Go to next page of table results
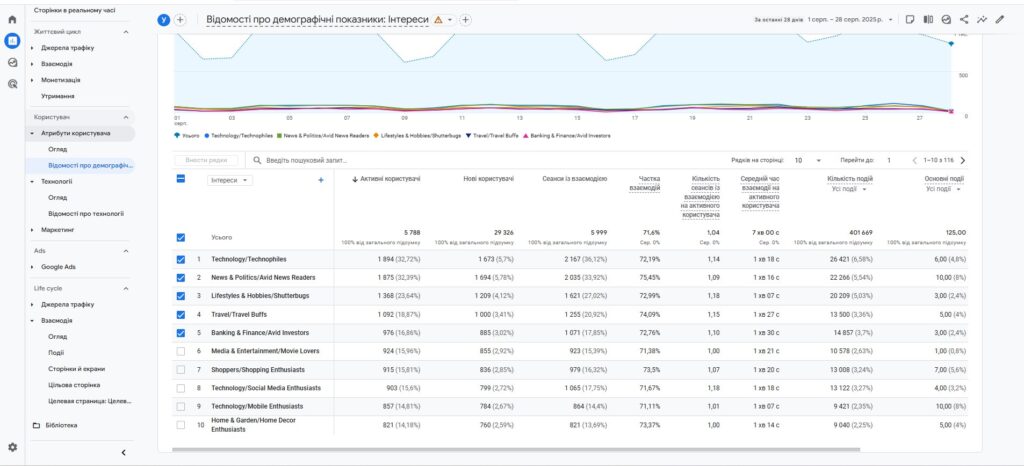 click(963, 160)
